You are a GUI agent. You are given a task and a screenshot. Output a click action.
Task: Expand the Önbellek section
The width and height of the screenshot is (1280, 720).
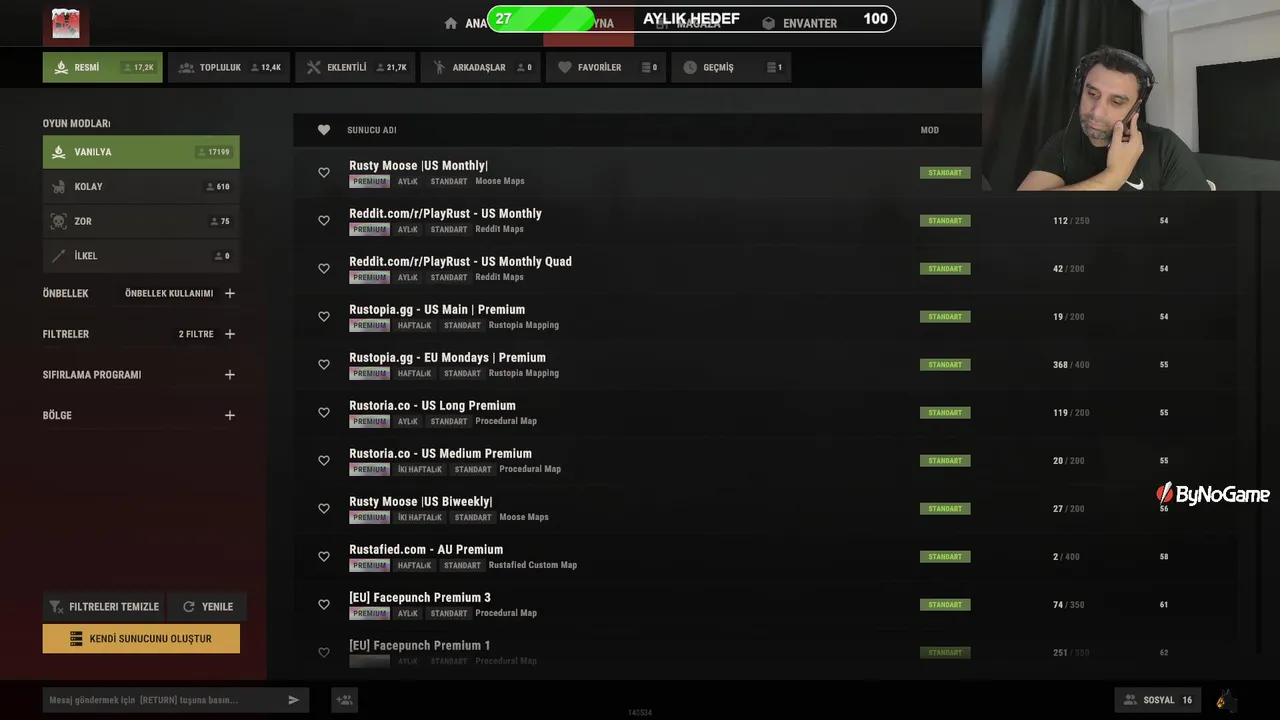(230, 293)
